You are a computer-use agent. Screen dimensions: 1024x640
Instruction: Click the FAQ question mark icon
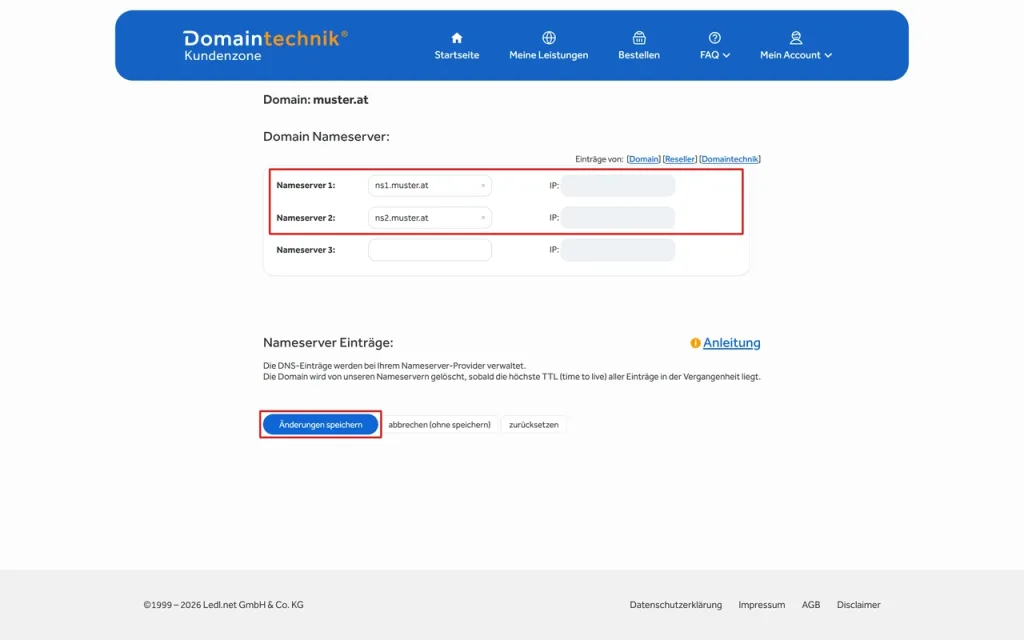point(714,38)
